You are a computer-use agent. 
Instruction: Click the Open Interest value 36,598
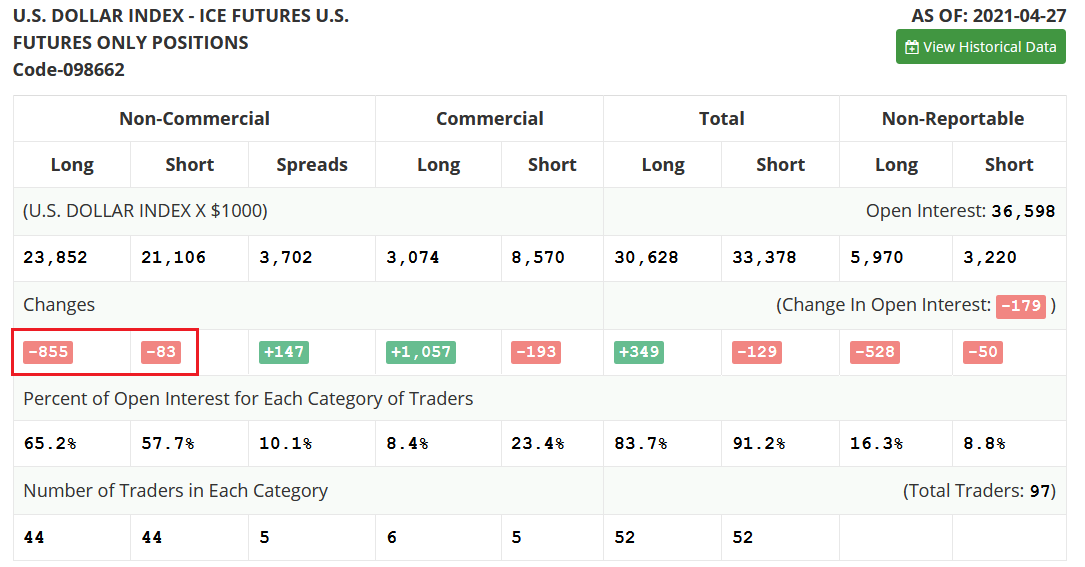(1023, 211)
